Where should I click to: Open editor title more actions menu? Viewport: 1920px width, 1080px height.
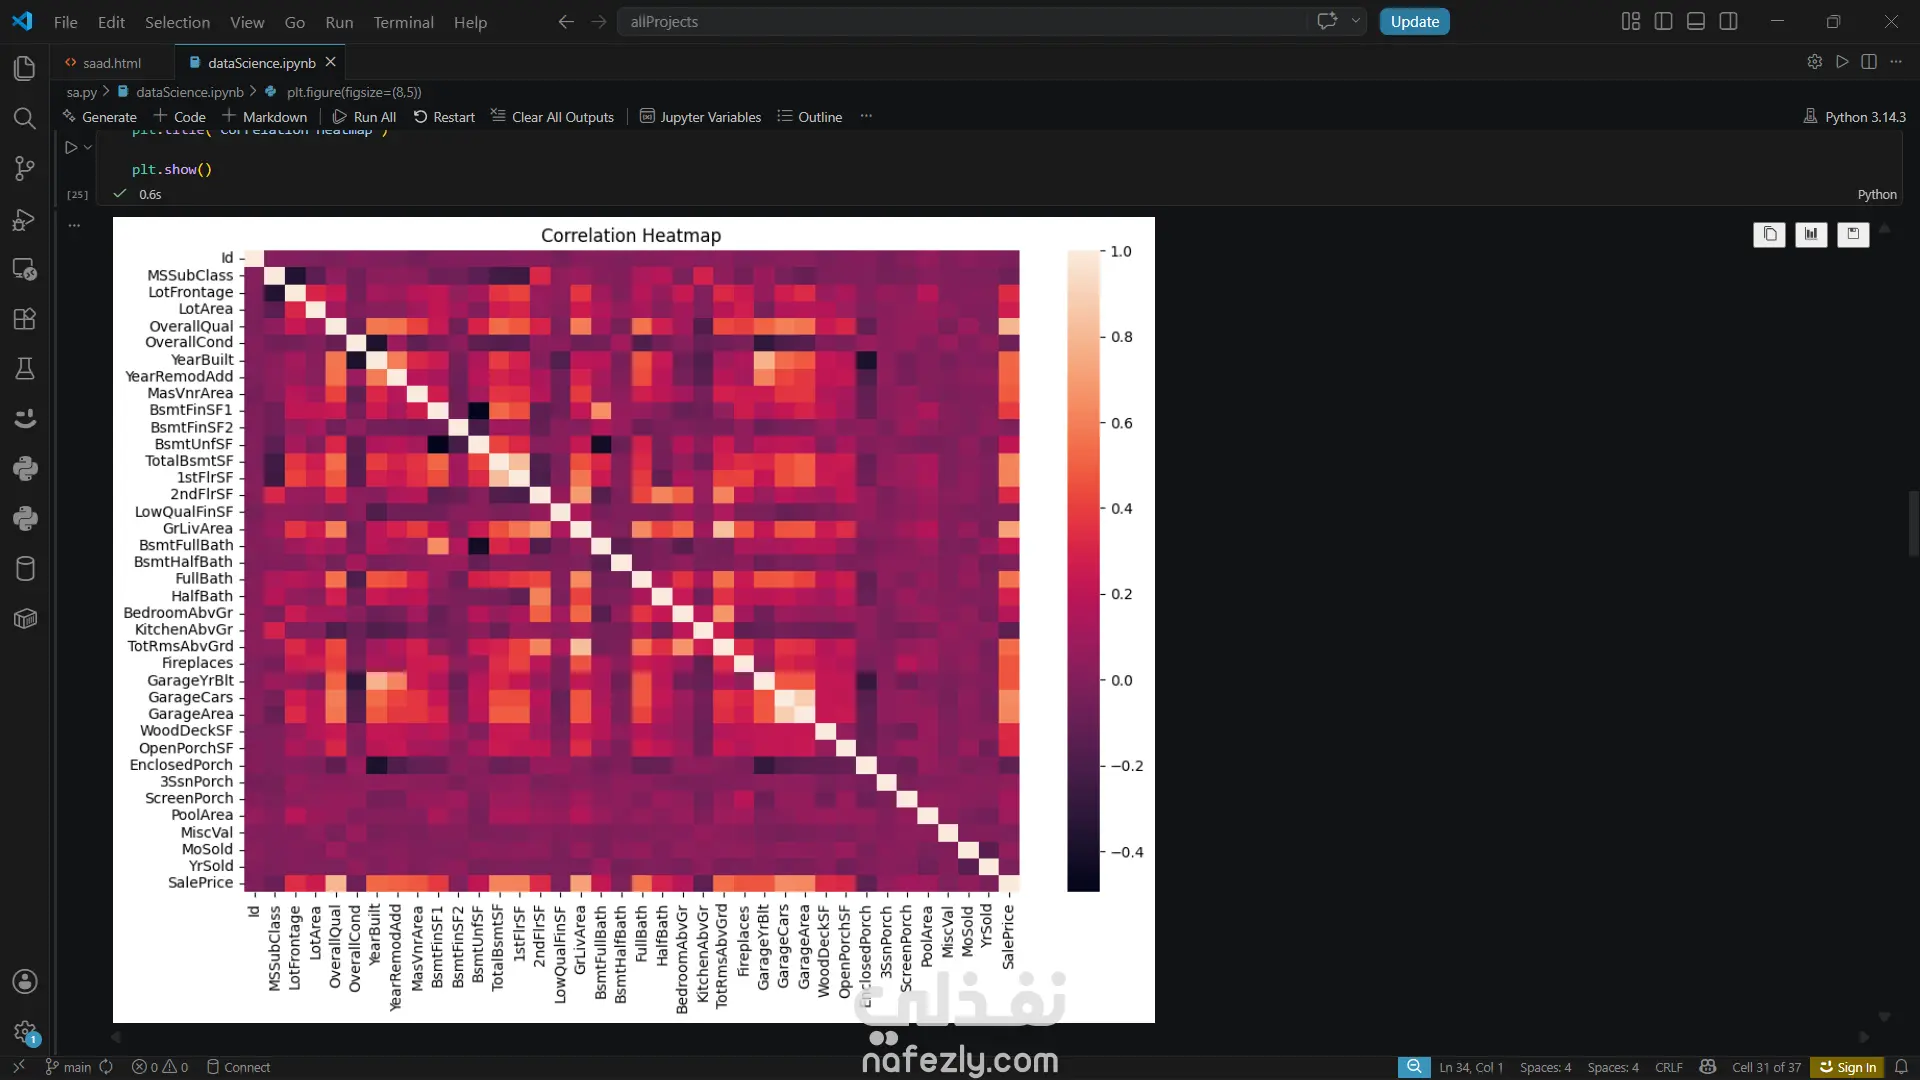coord(1896,62)
